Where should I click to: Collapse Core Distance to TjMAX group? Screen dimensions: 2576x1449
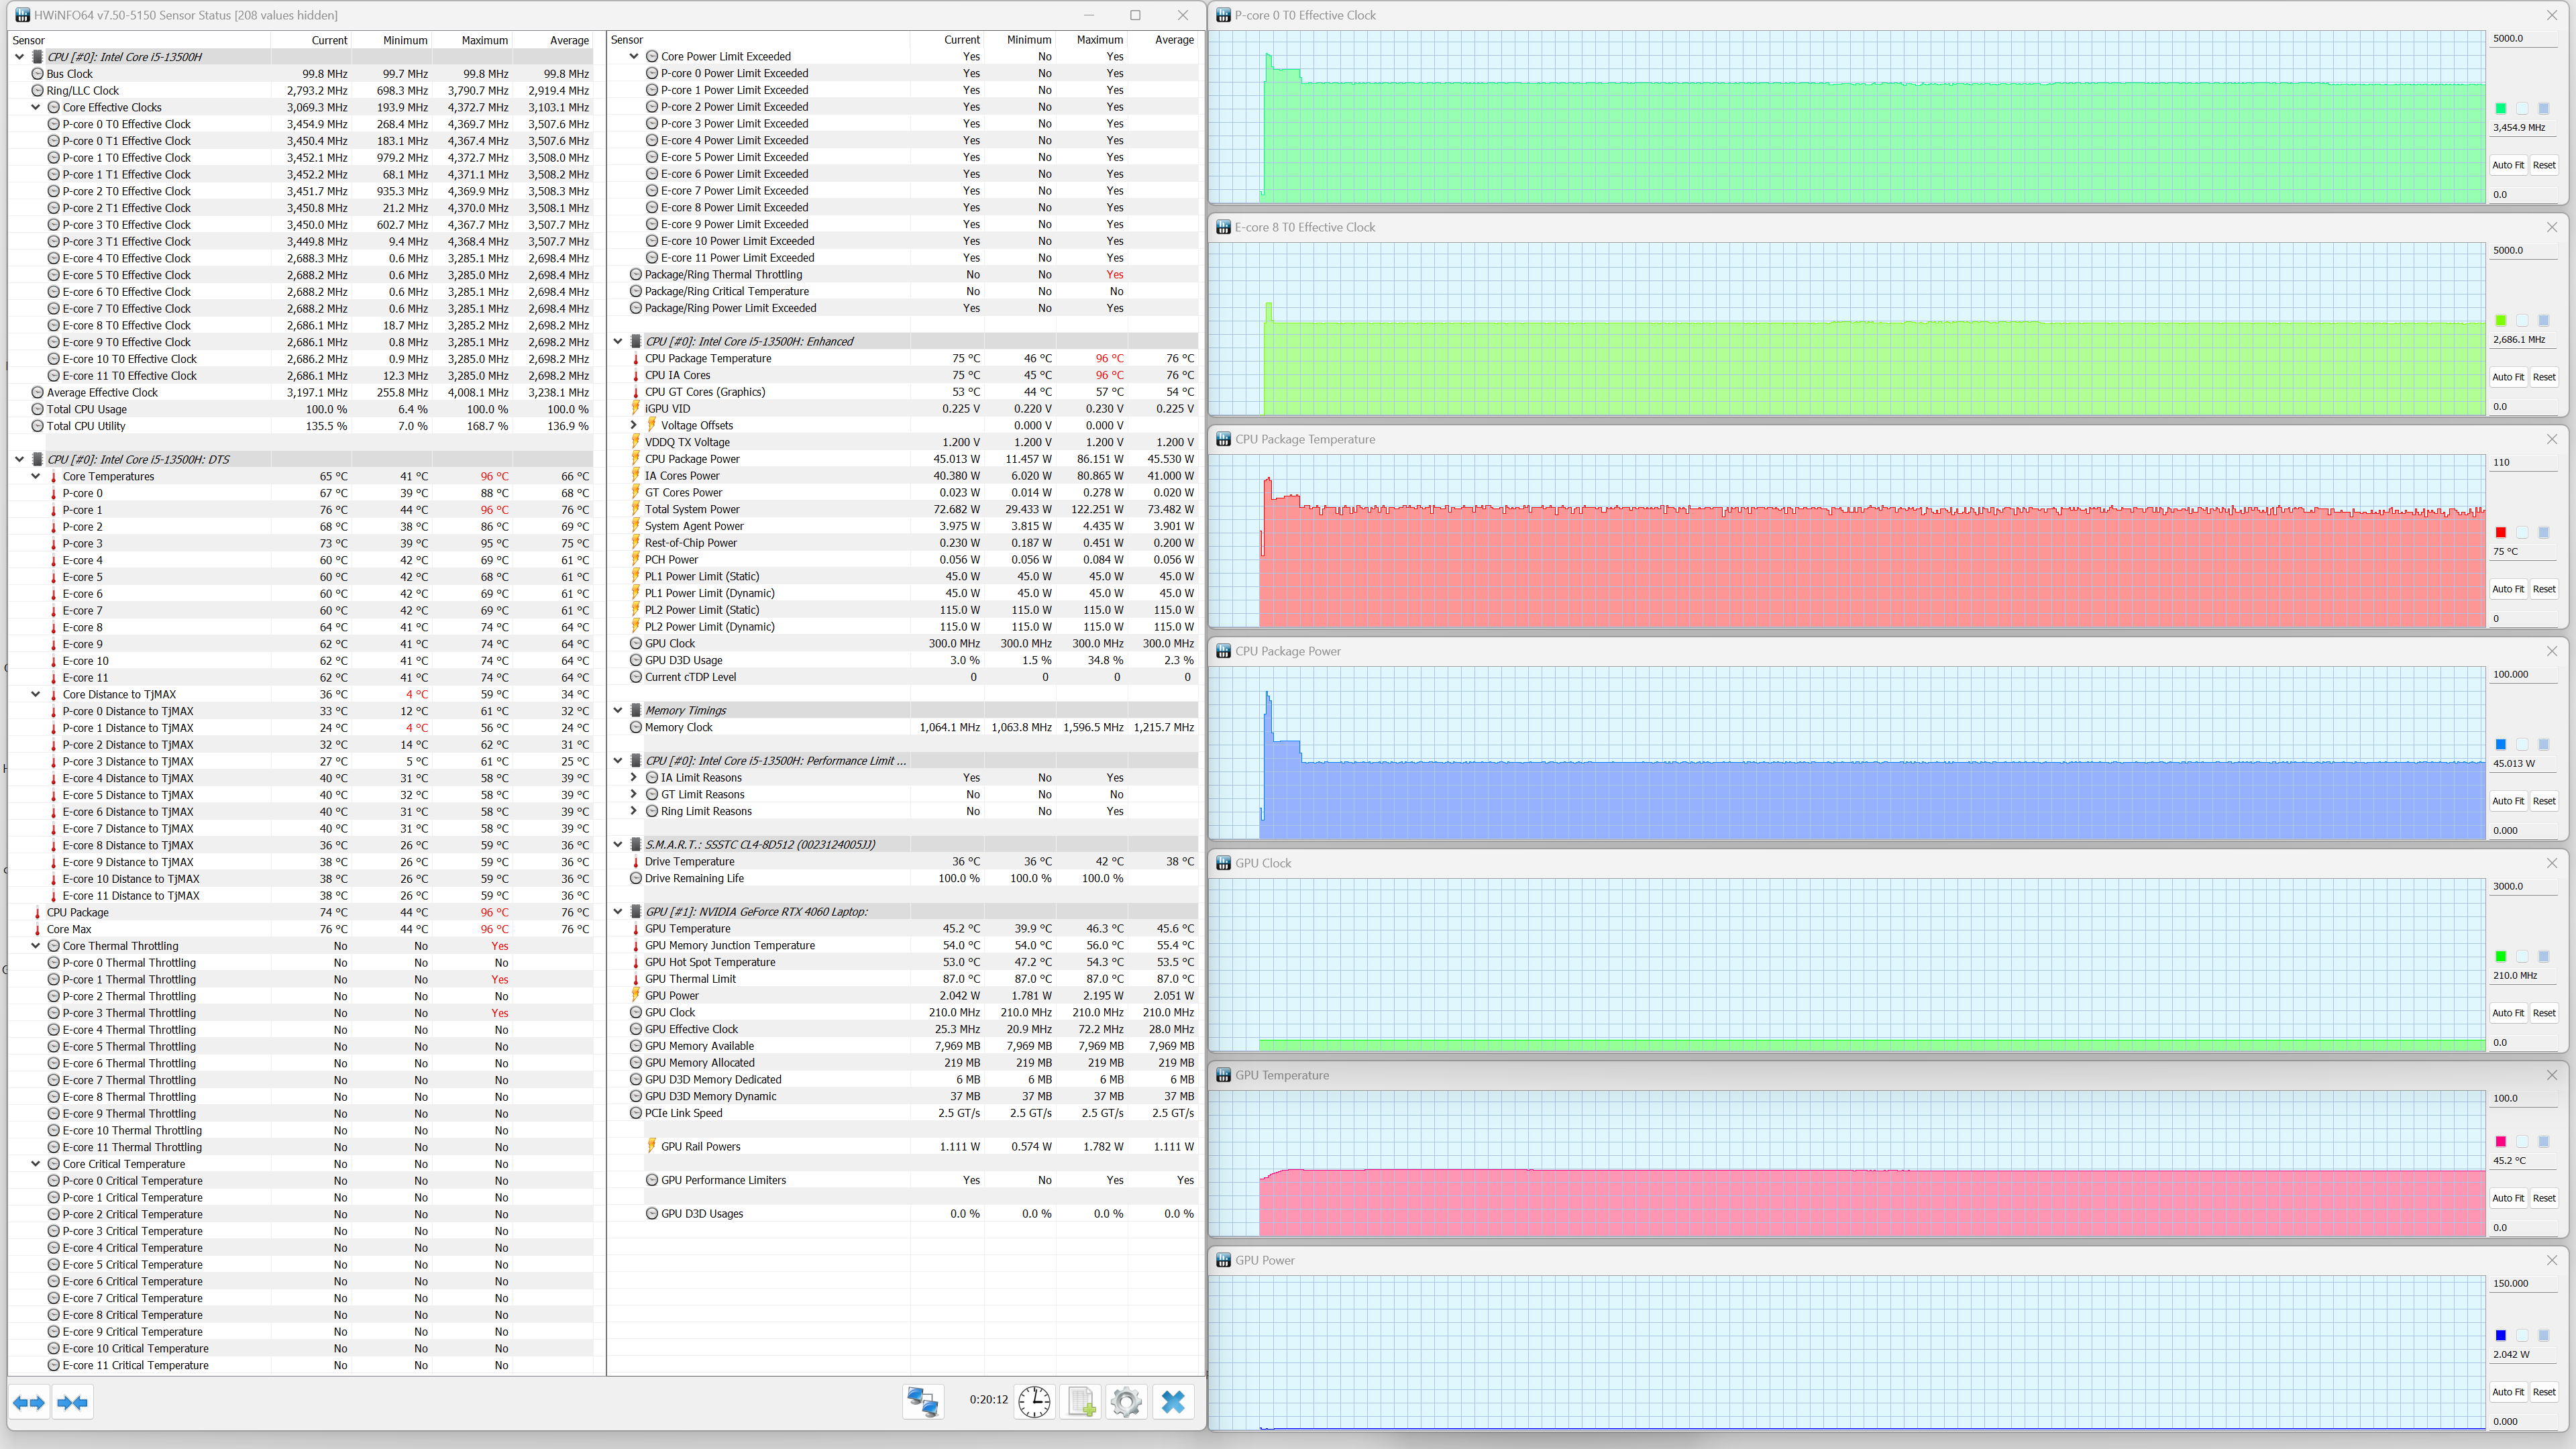coord(36,694)
